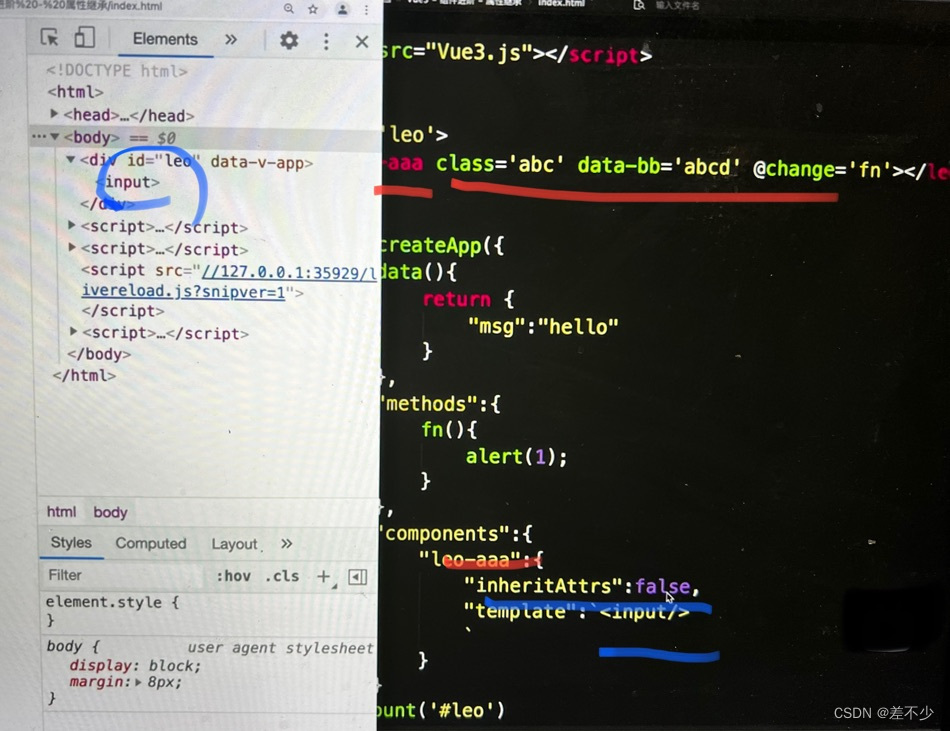The height and width of the screenshot is (731, 950).
Task: Collapse the body node
Action: point(55,137)
